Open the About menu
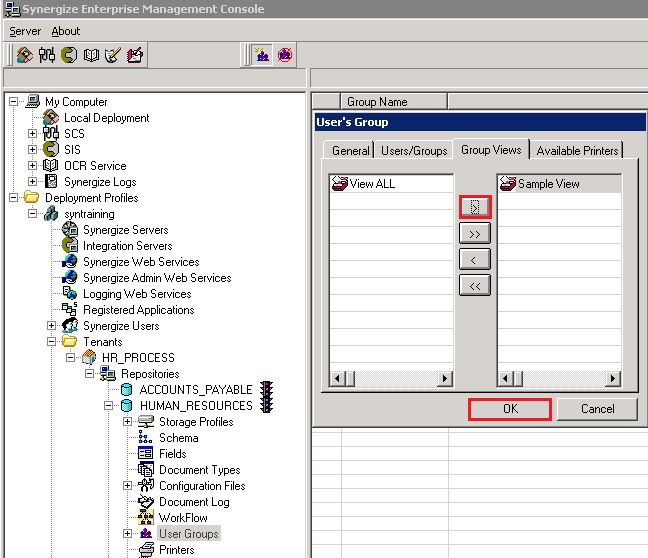This screenshot has height=558, width=648. click(x=65, y=31)
